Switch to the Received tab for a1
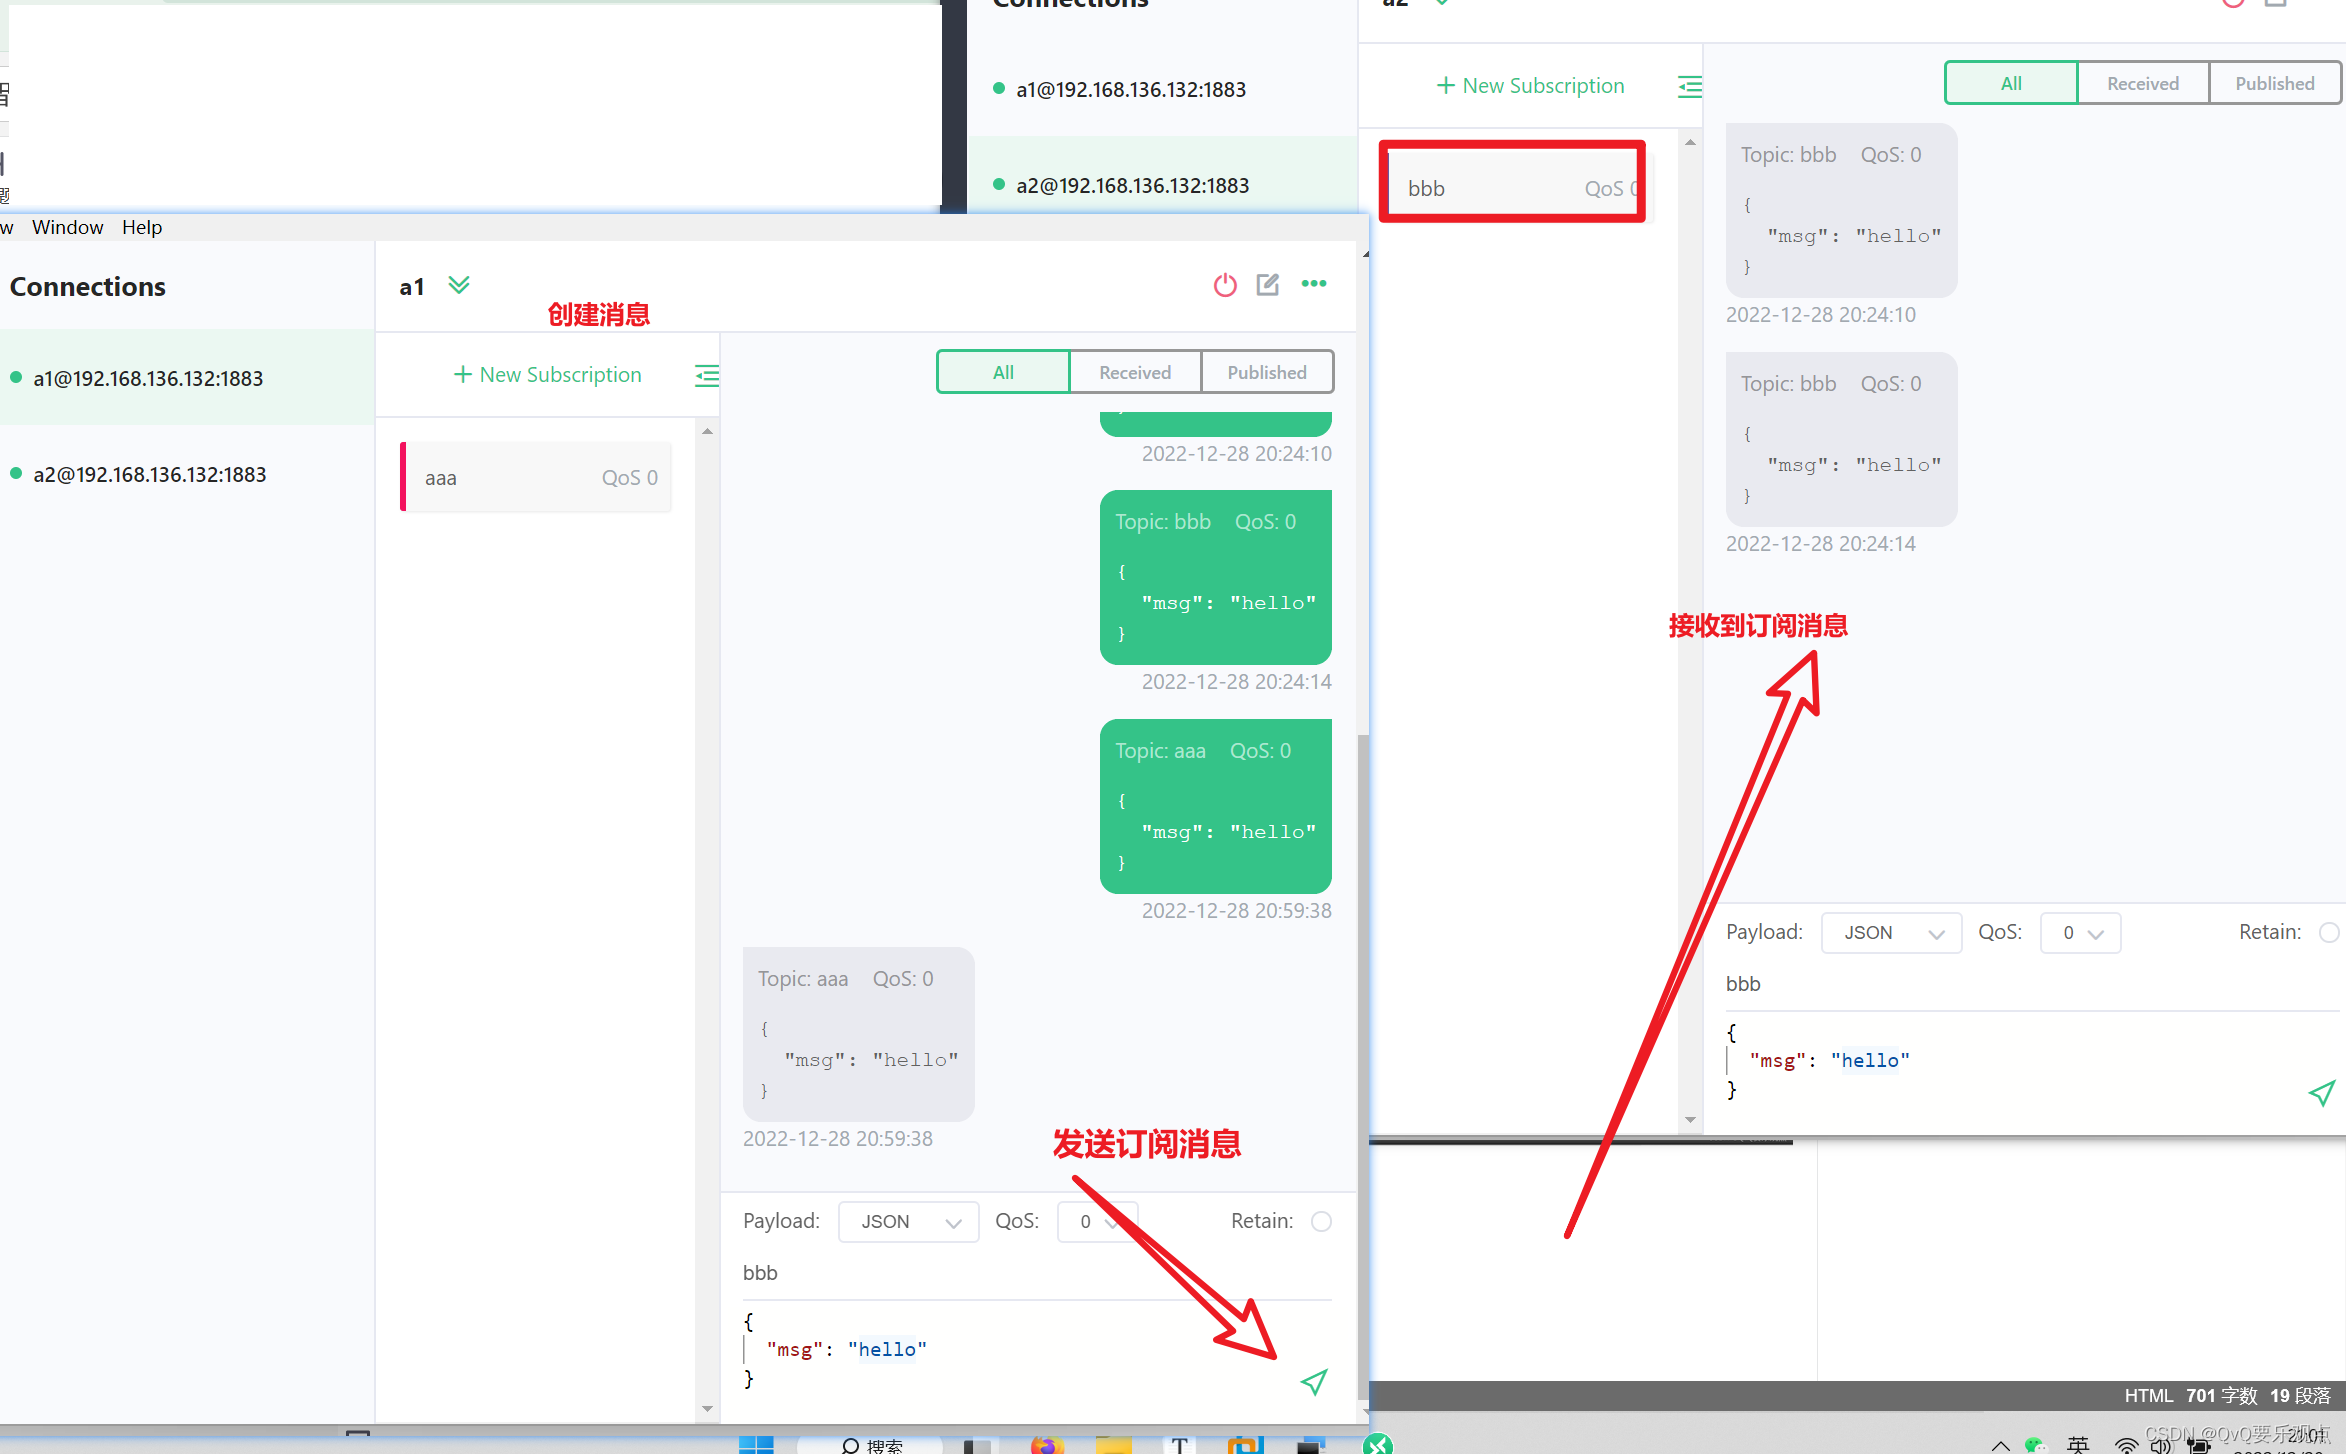 pos(1134,372)
